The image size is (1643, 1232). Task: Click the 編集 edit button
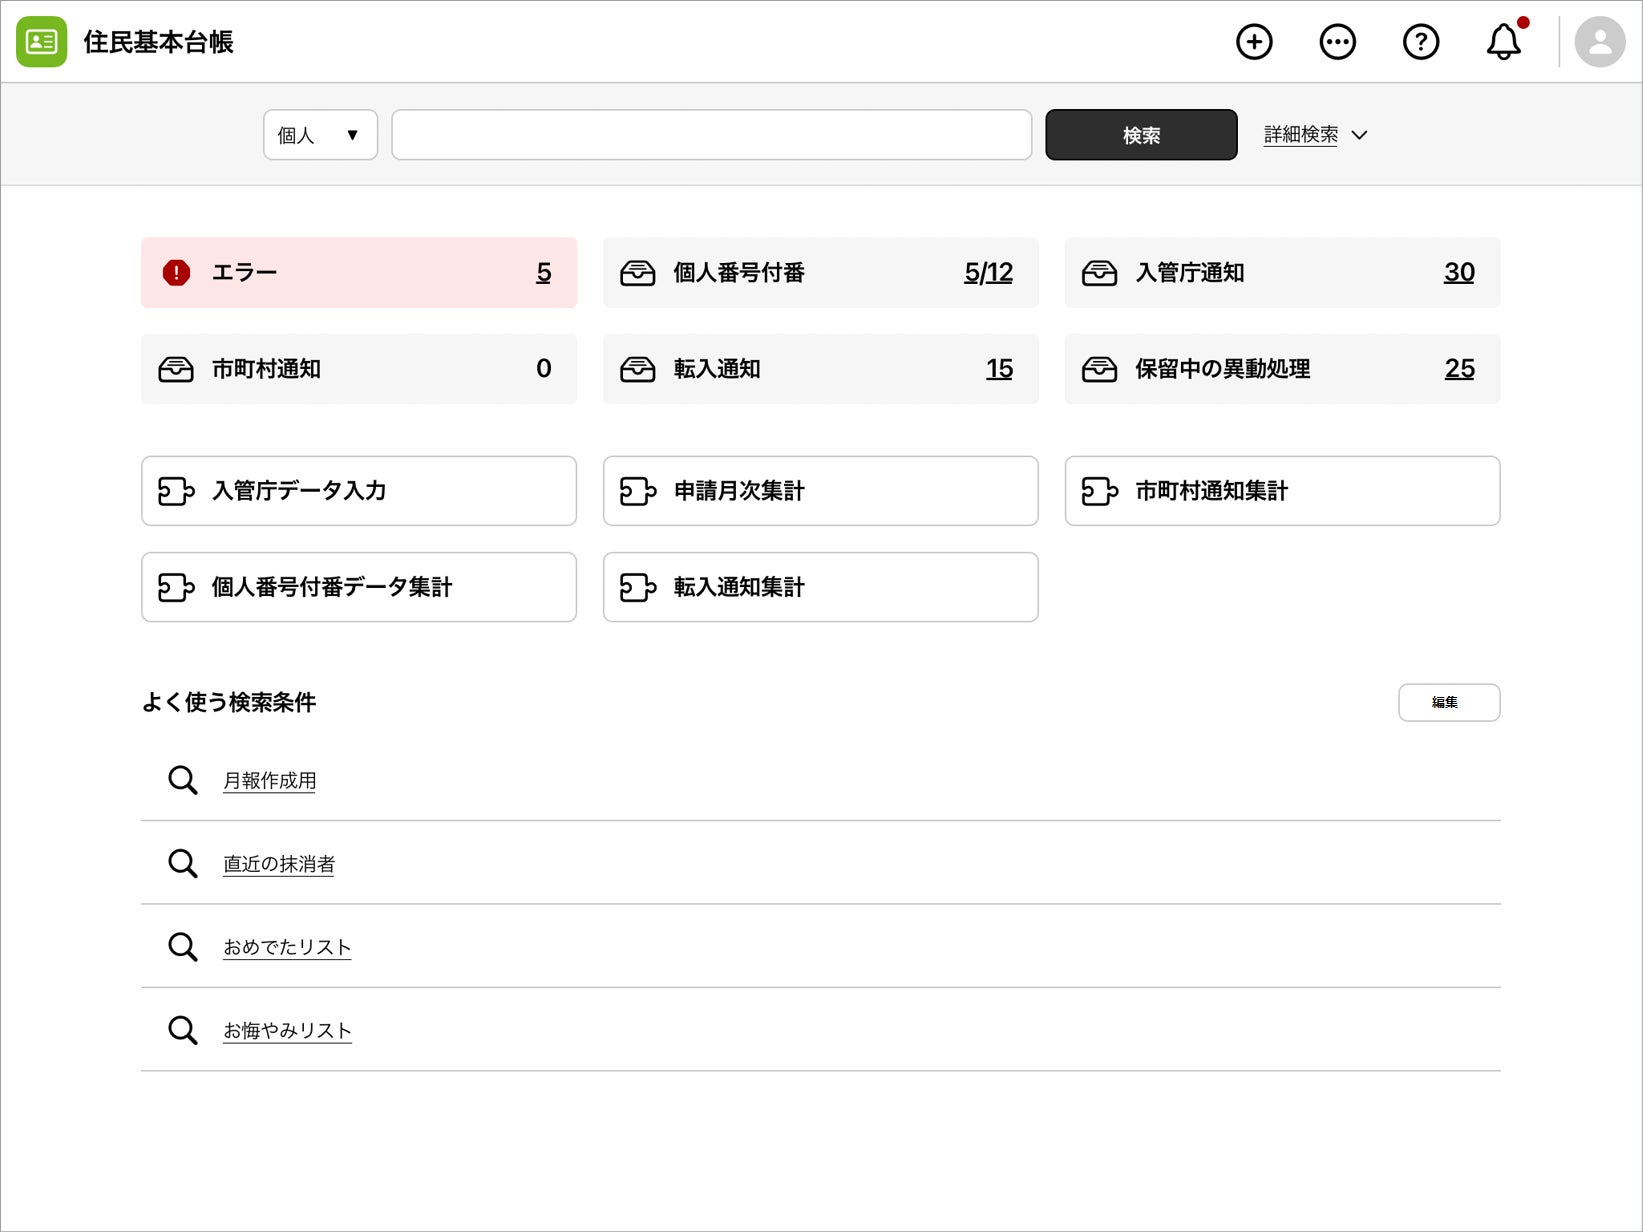1449,702
